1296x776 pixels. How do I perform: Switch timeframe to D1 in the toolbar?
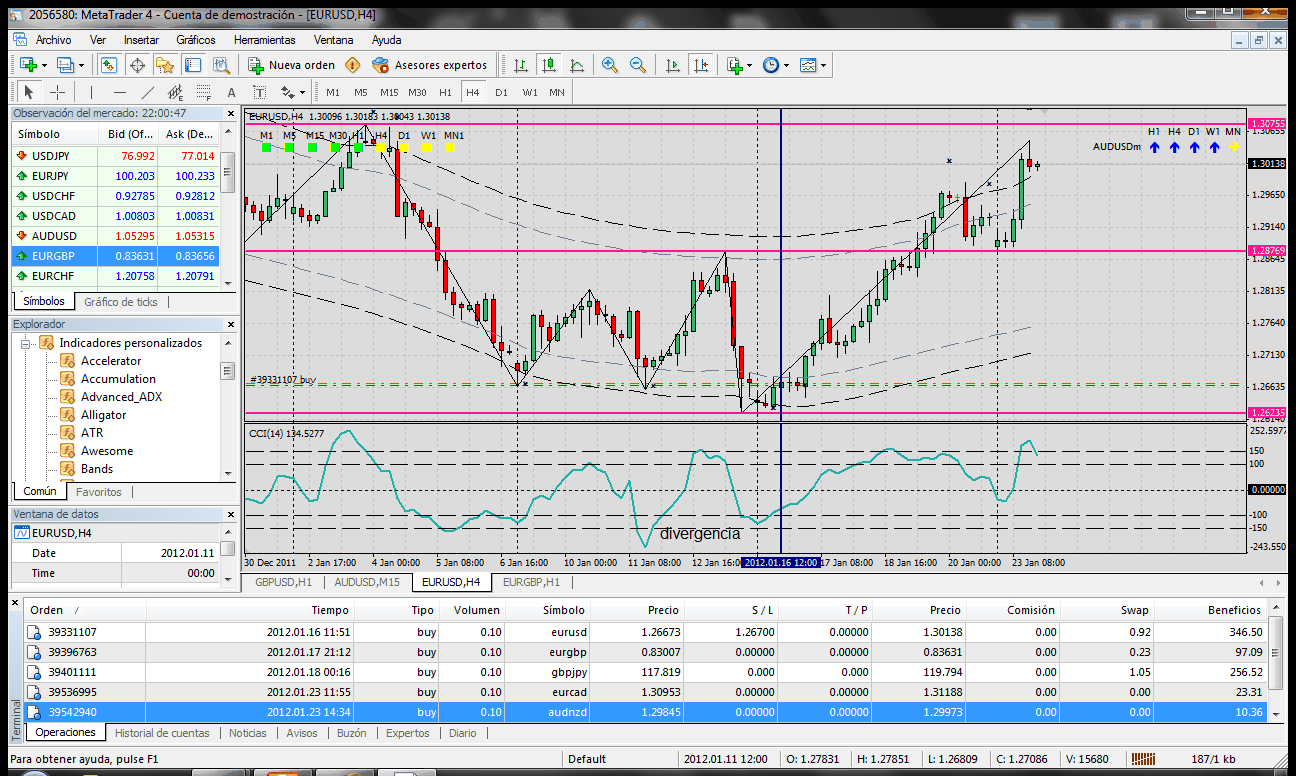[501, 92]
